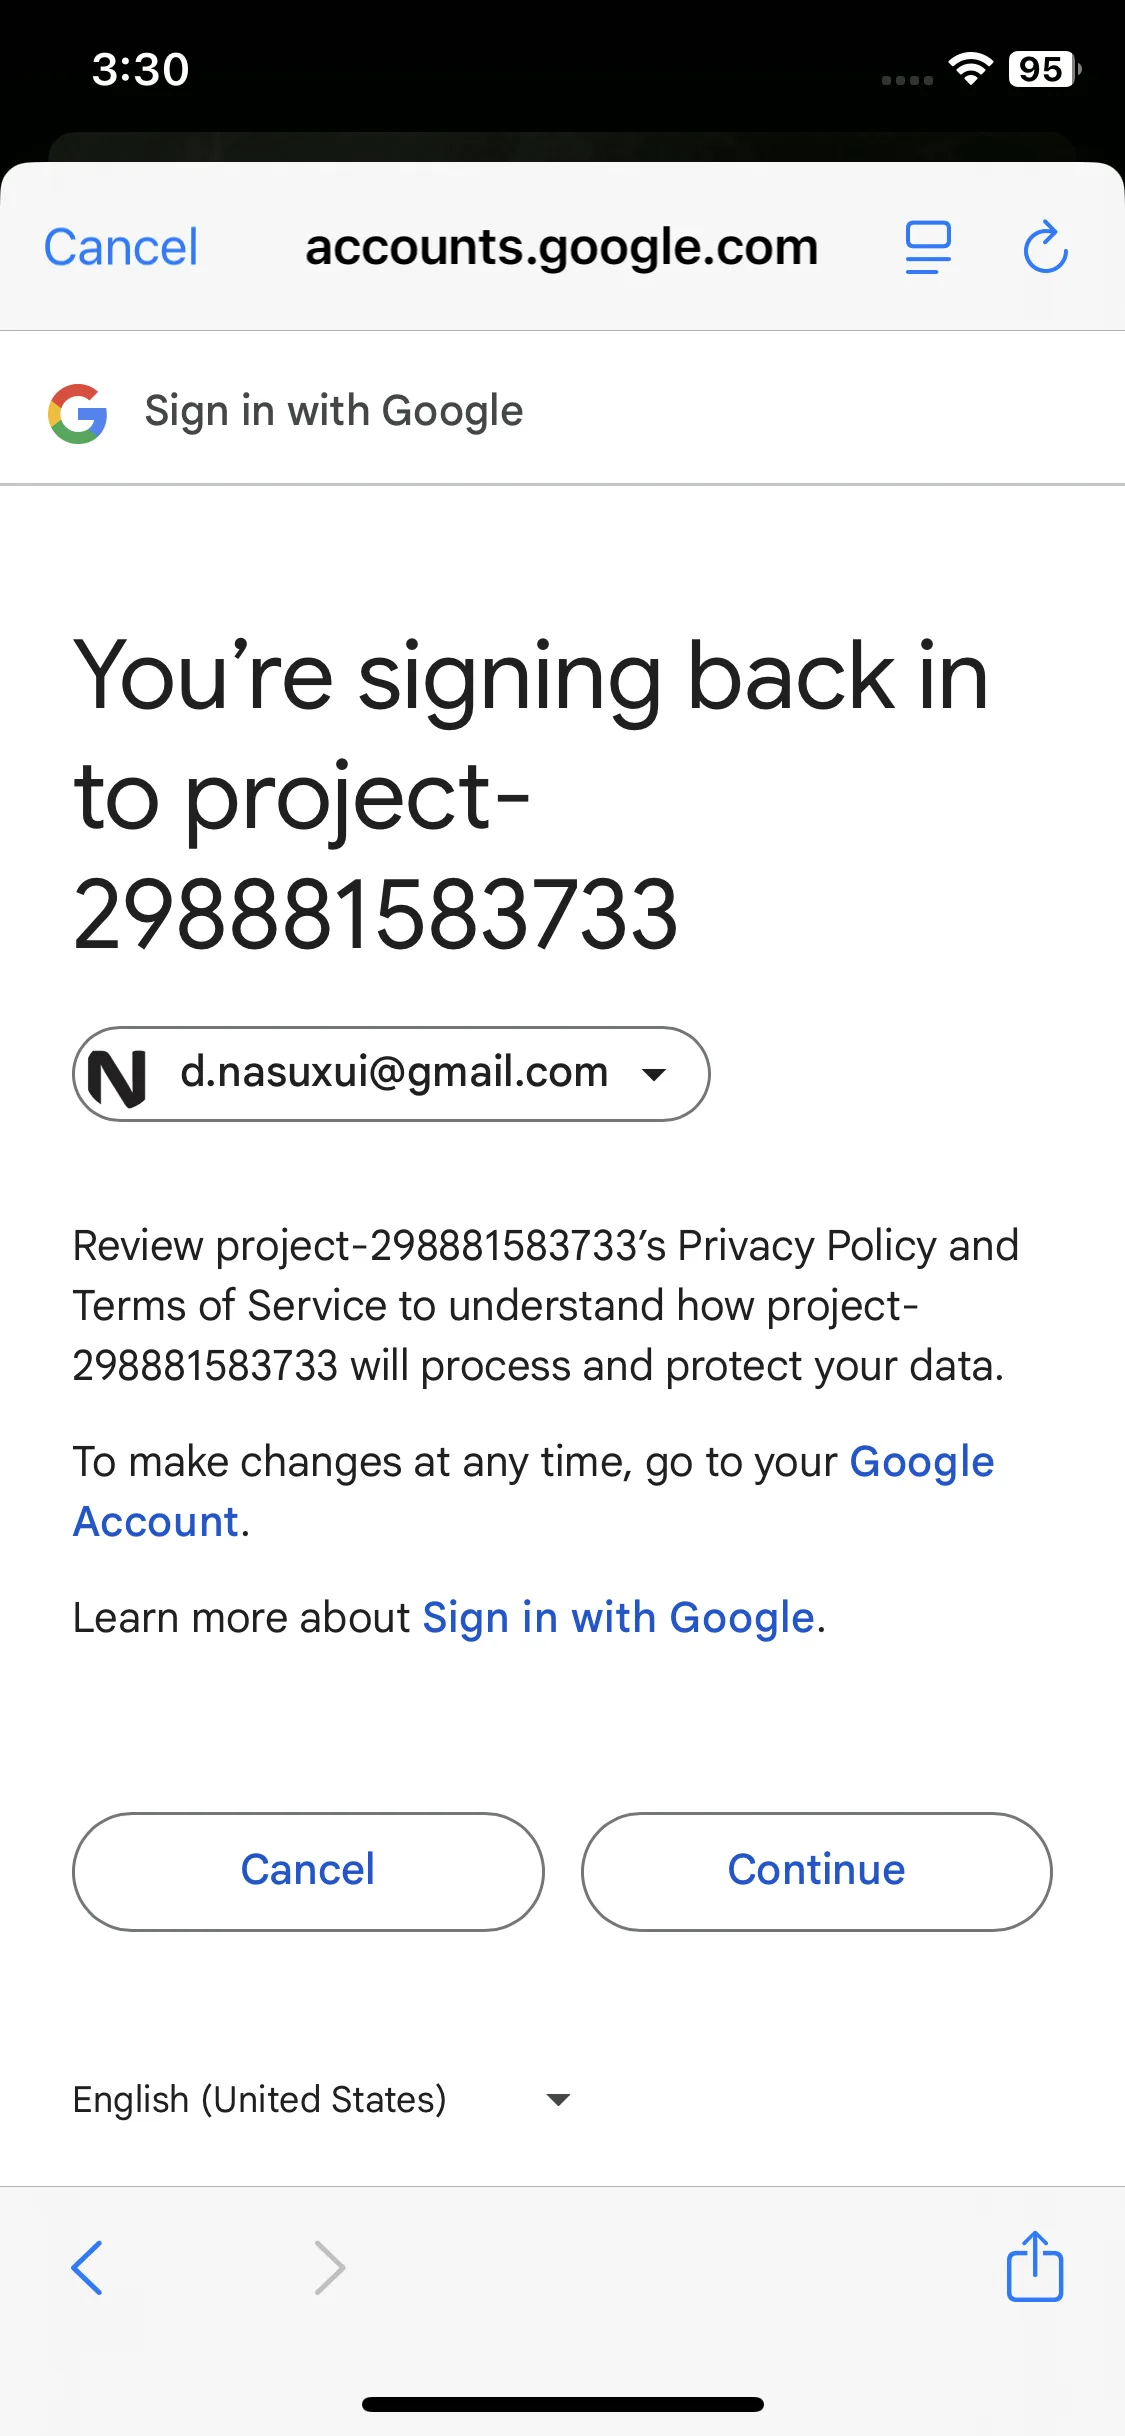Tap the Google G logo
The image size is (1125, 2436).
[78, 413]
